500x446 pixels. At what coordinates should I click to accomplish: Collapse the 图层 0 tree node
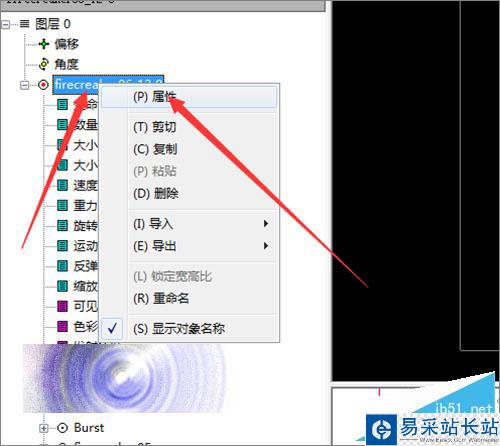tap(6, 24)
